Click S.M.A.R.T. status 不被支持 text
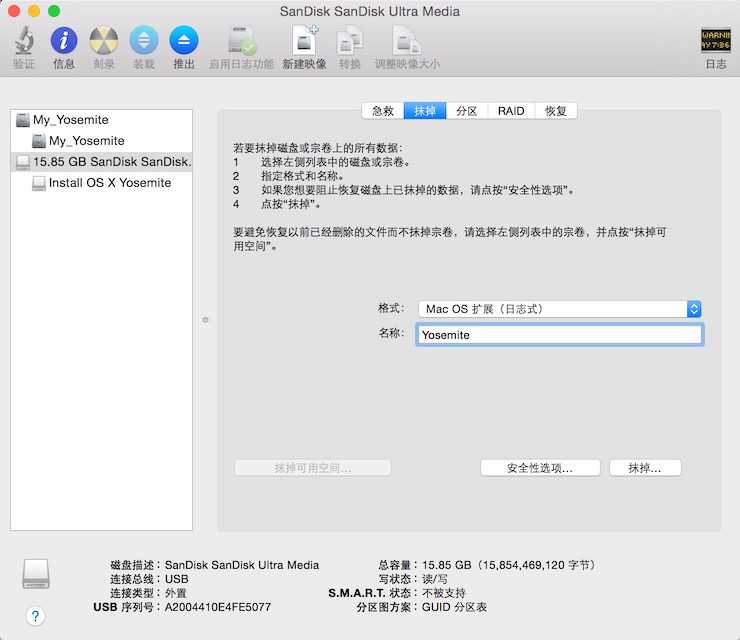Image resolution: width=740 pixels, height=640 pixels. pyautogui.click(x=444, y=593)
